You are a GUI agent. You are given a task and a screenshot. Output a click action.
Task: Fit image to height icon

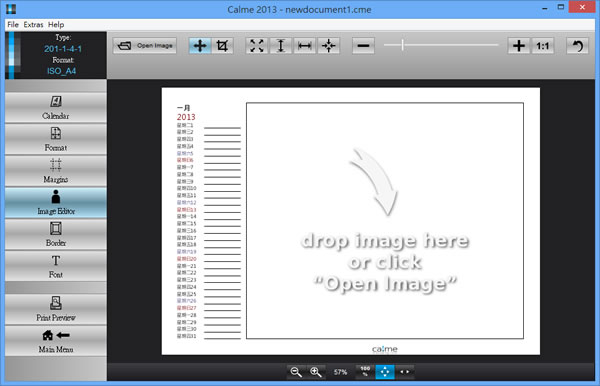[x=280, y=46]
